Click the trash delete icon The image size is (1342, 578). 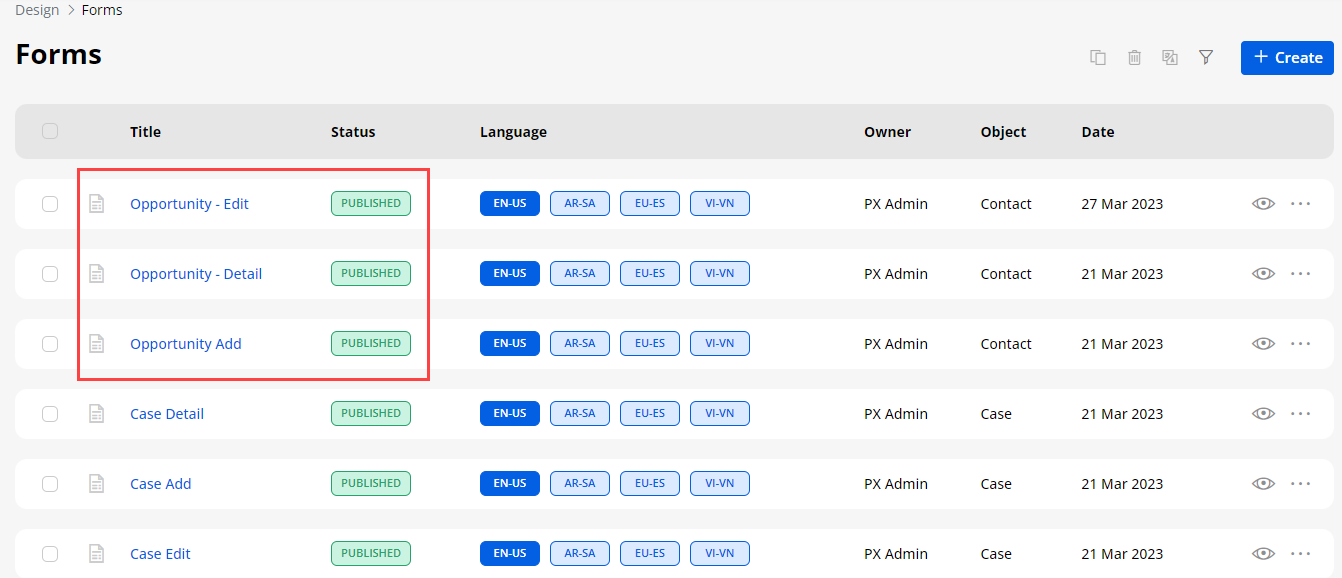(x=1134, y=58)
